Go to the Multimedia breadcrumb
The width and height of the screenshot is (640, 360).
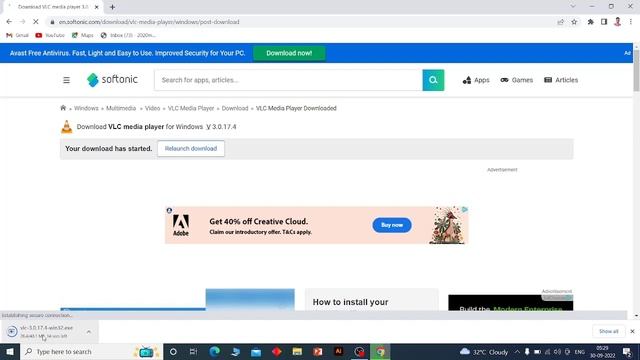[121, 108]
